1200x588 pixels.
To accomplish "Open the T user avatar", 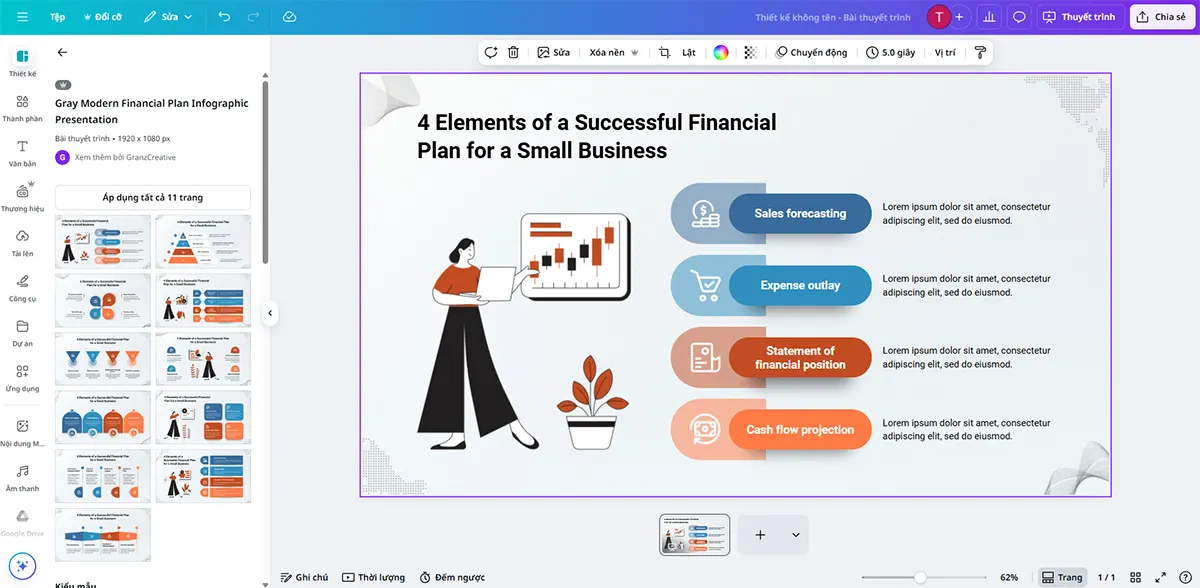I will 938,17.
